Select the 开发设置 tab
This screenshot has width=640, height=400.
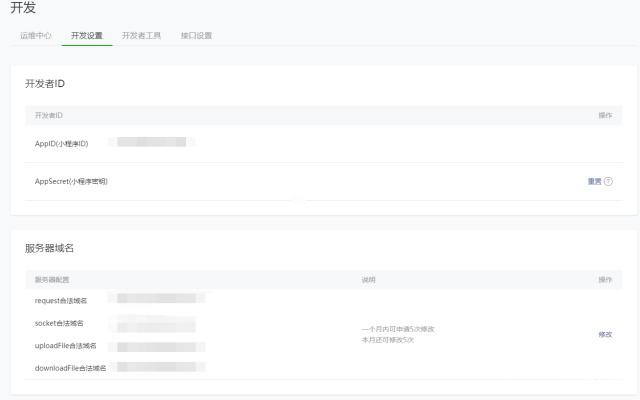click(x=87, y=36)
